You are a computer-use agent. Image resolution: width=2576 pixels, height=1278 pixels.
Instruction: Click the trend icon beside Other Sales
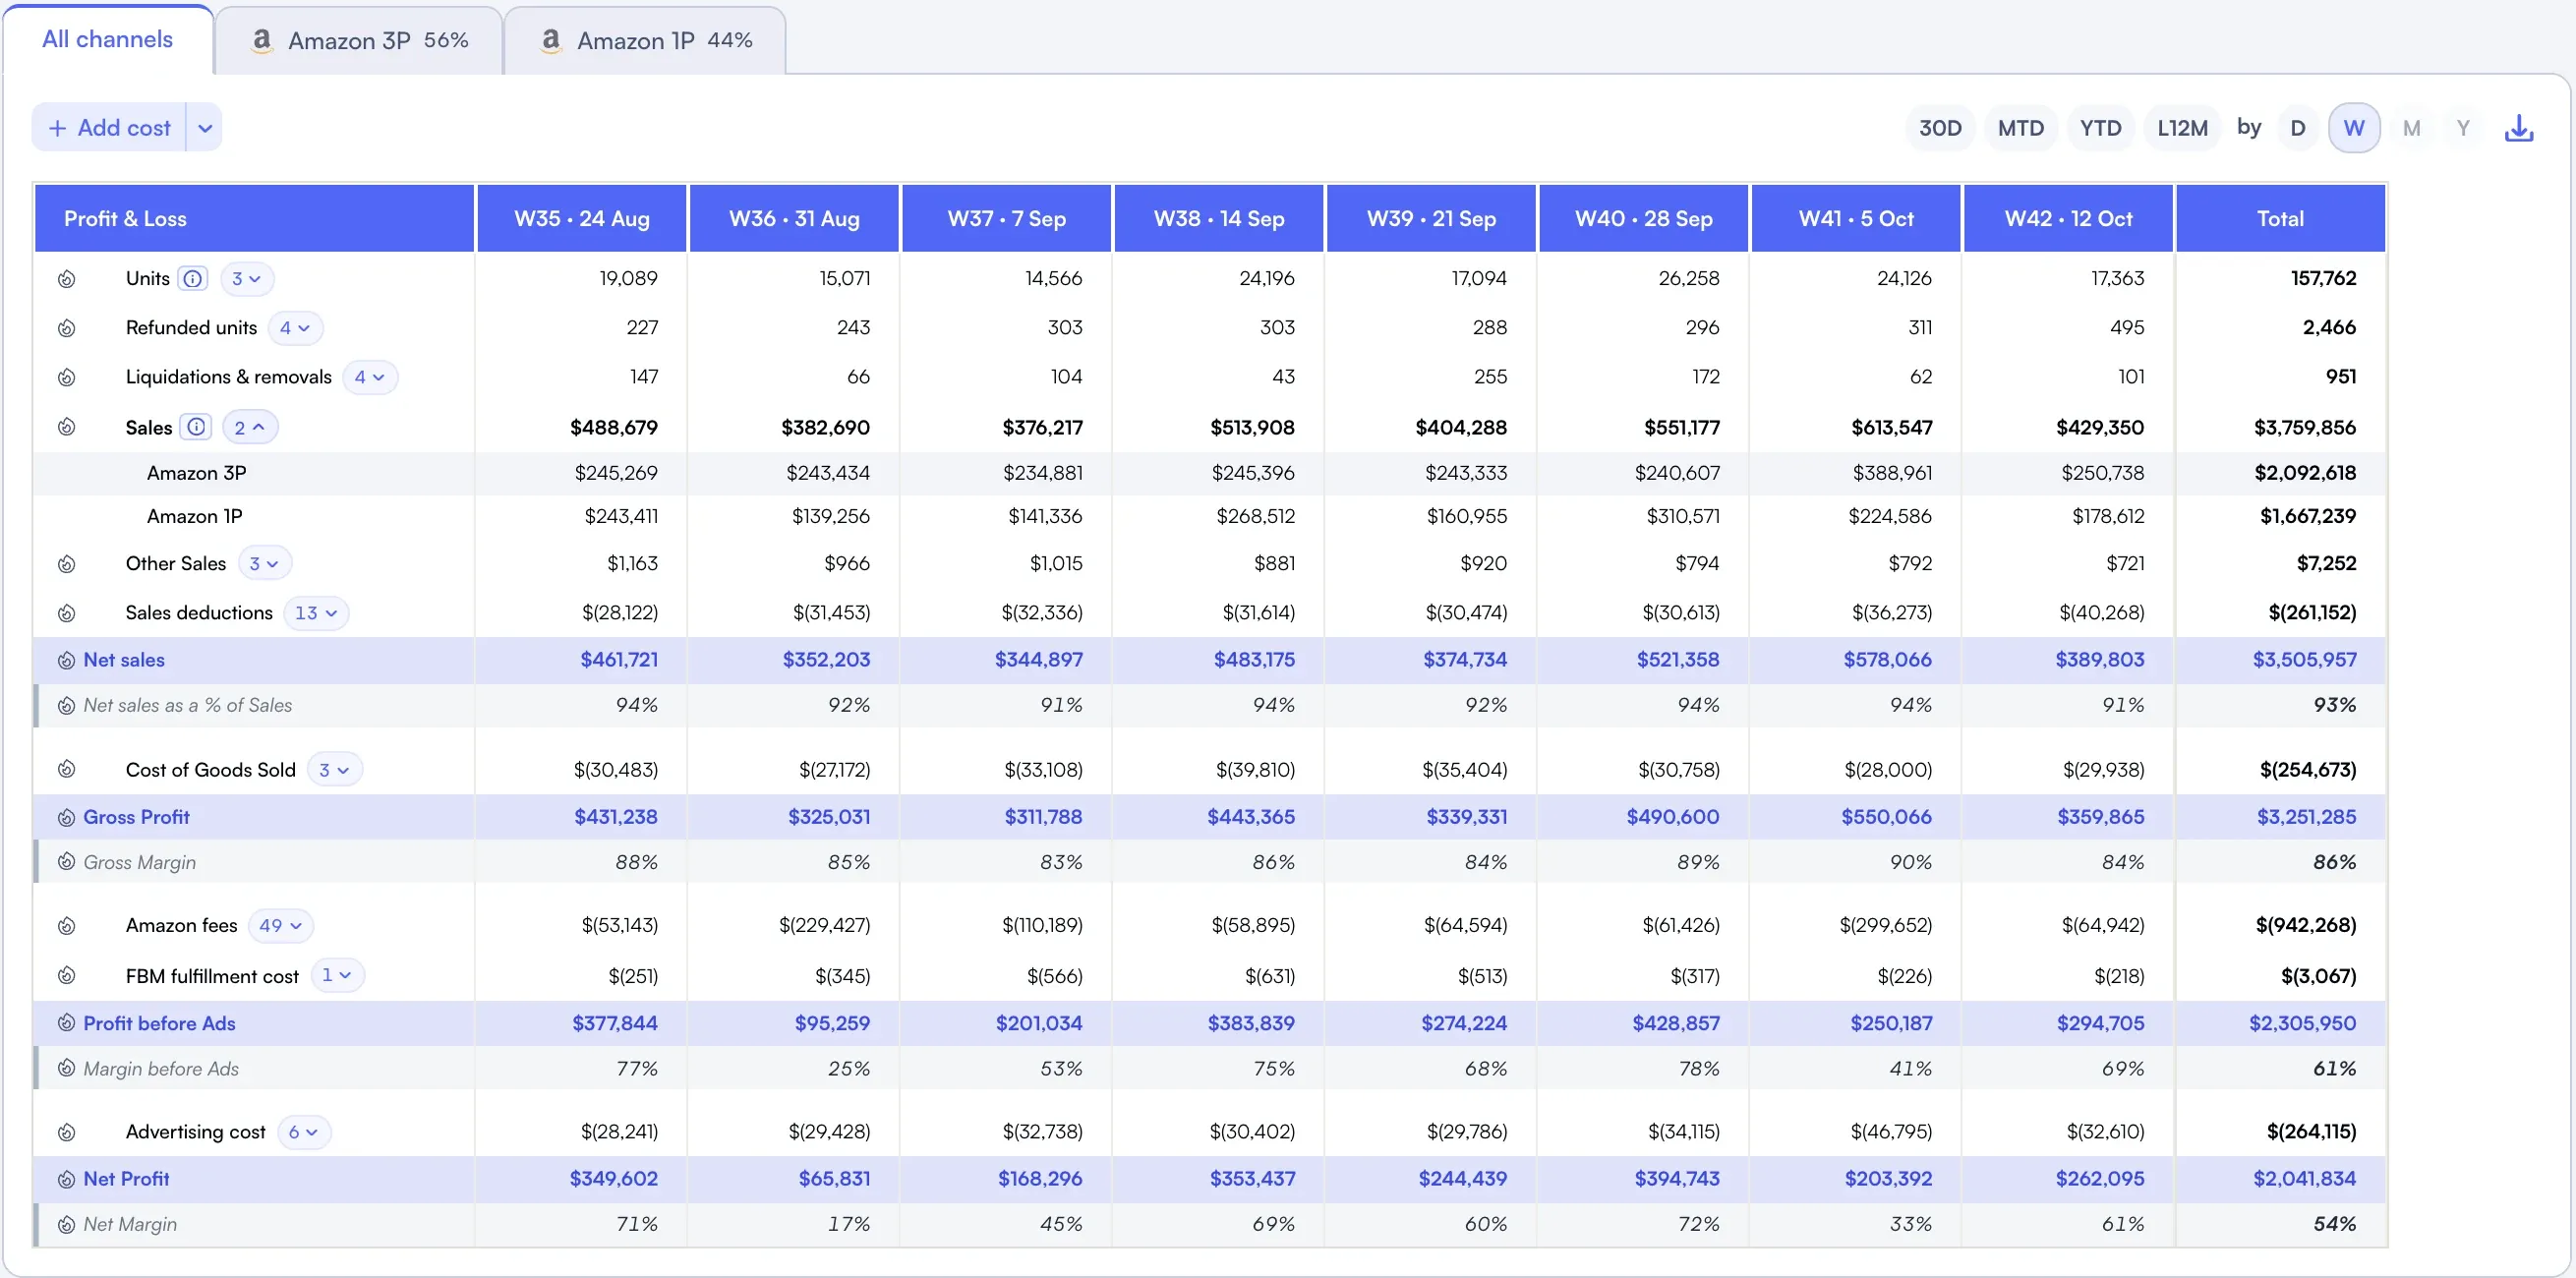[66, 564]
